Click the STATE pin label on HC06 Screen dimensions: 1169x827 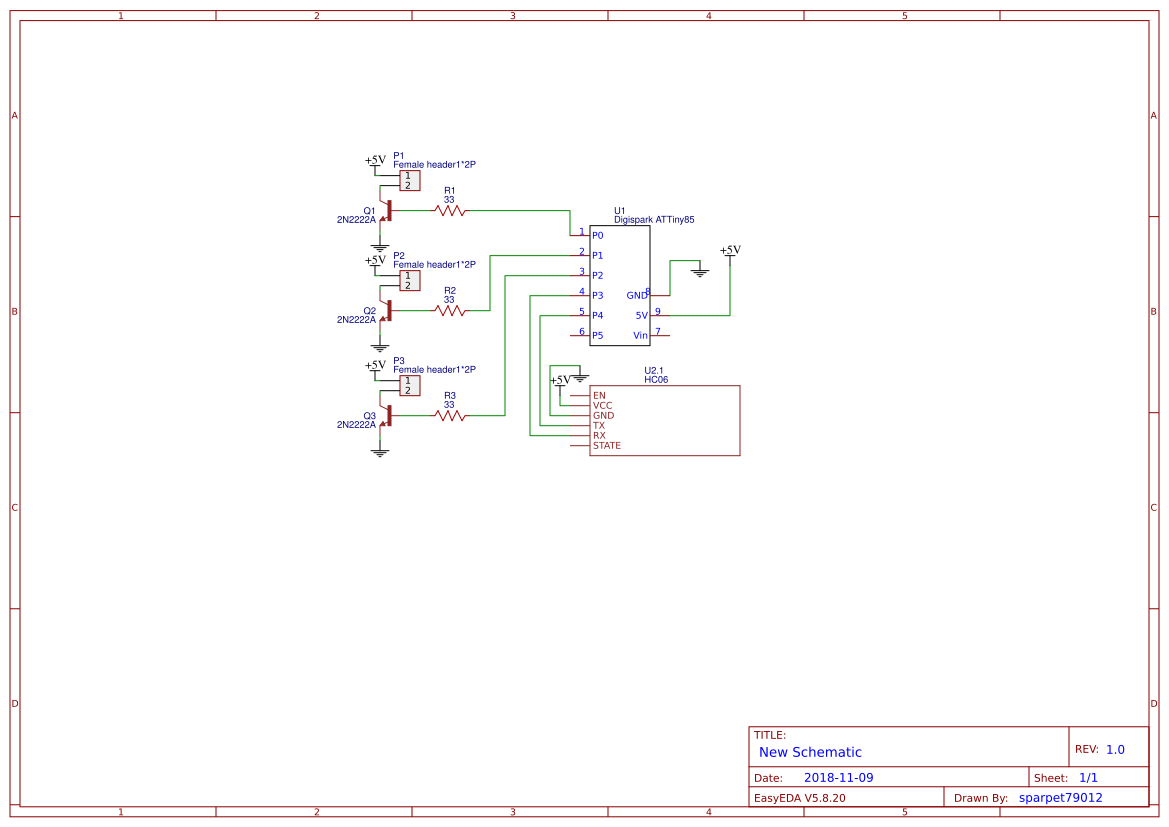pyautogui.click(x=606, y=445)
